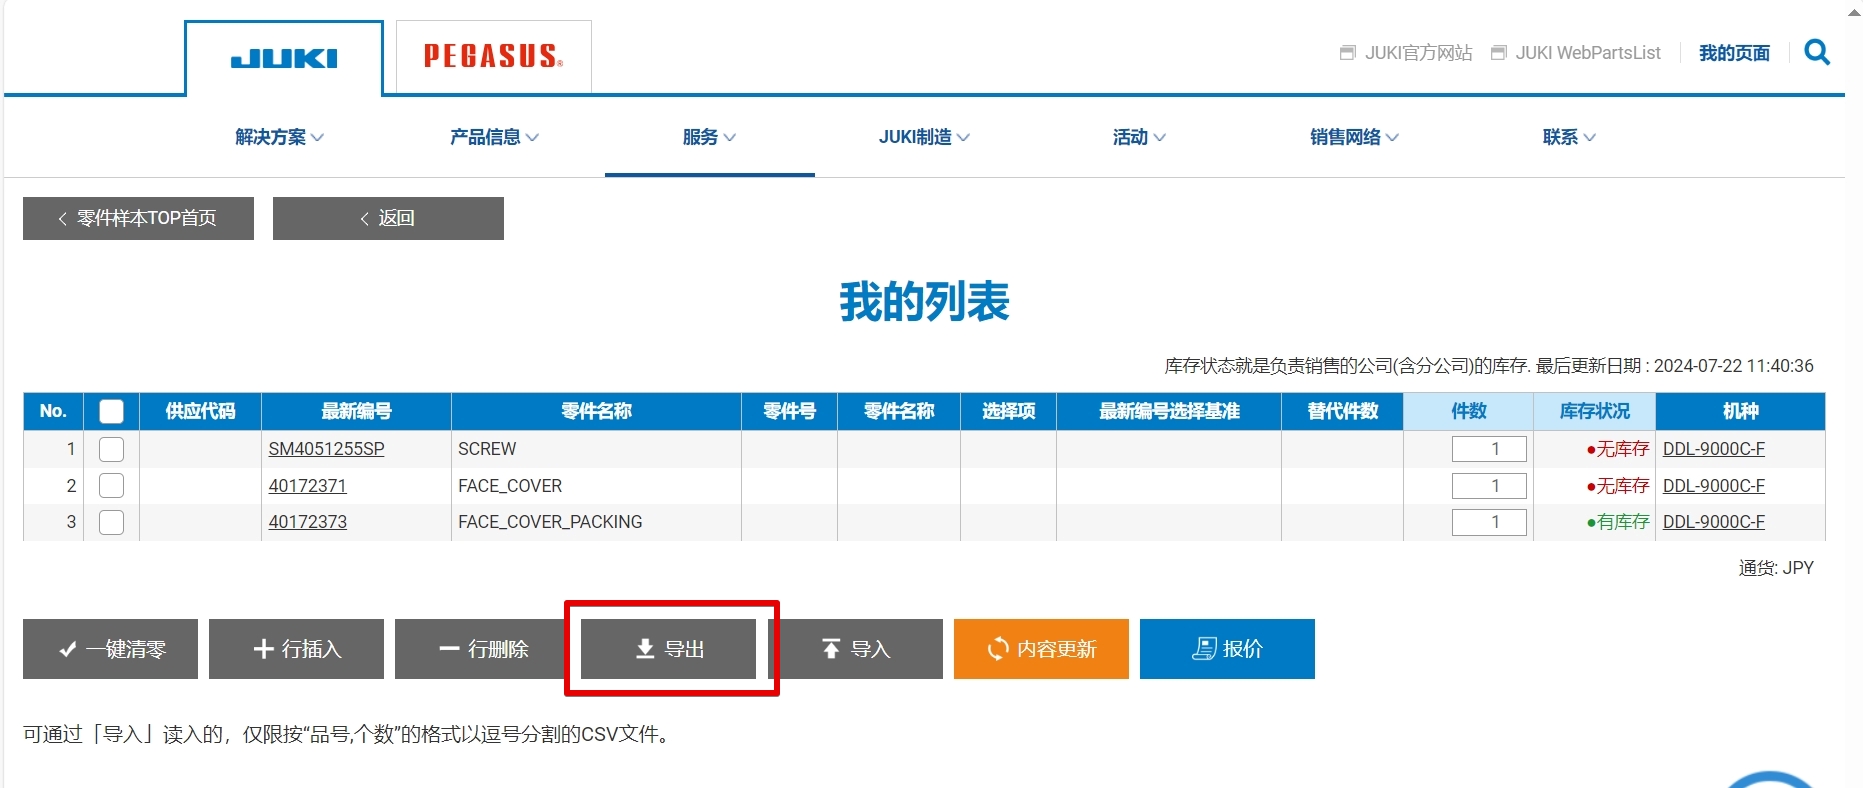Open the 服务 menu item
The width and height of the screenshot is (1863, 788).
click(x=709, y=137)
